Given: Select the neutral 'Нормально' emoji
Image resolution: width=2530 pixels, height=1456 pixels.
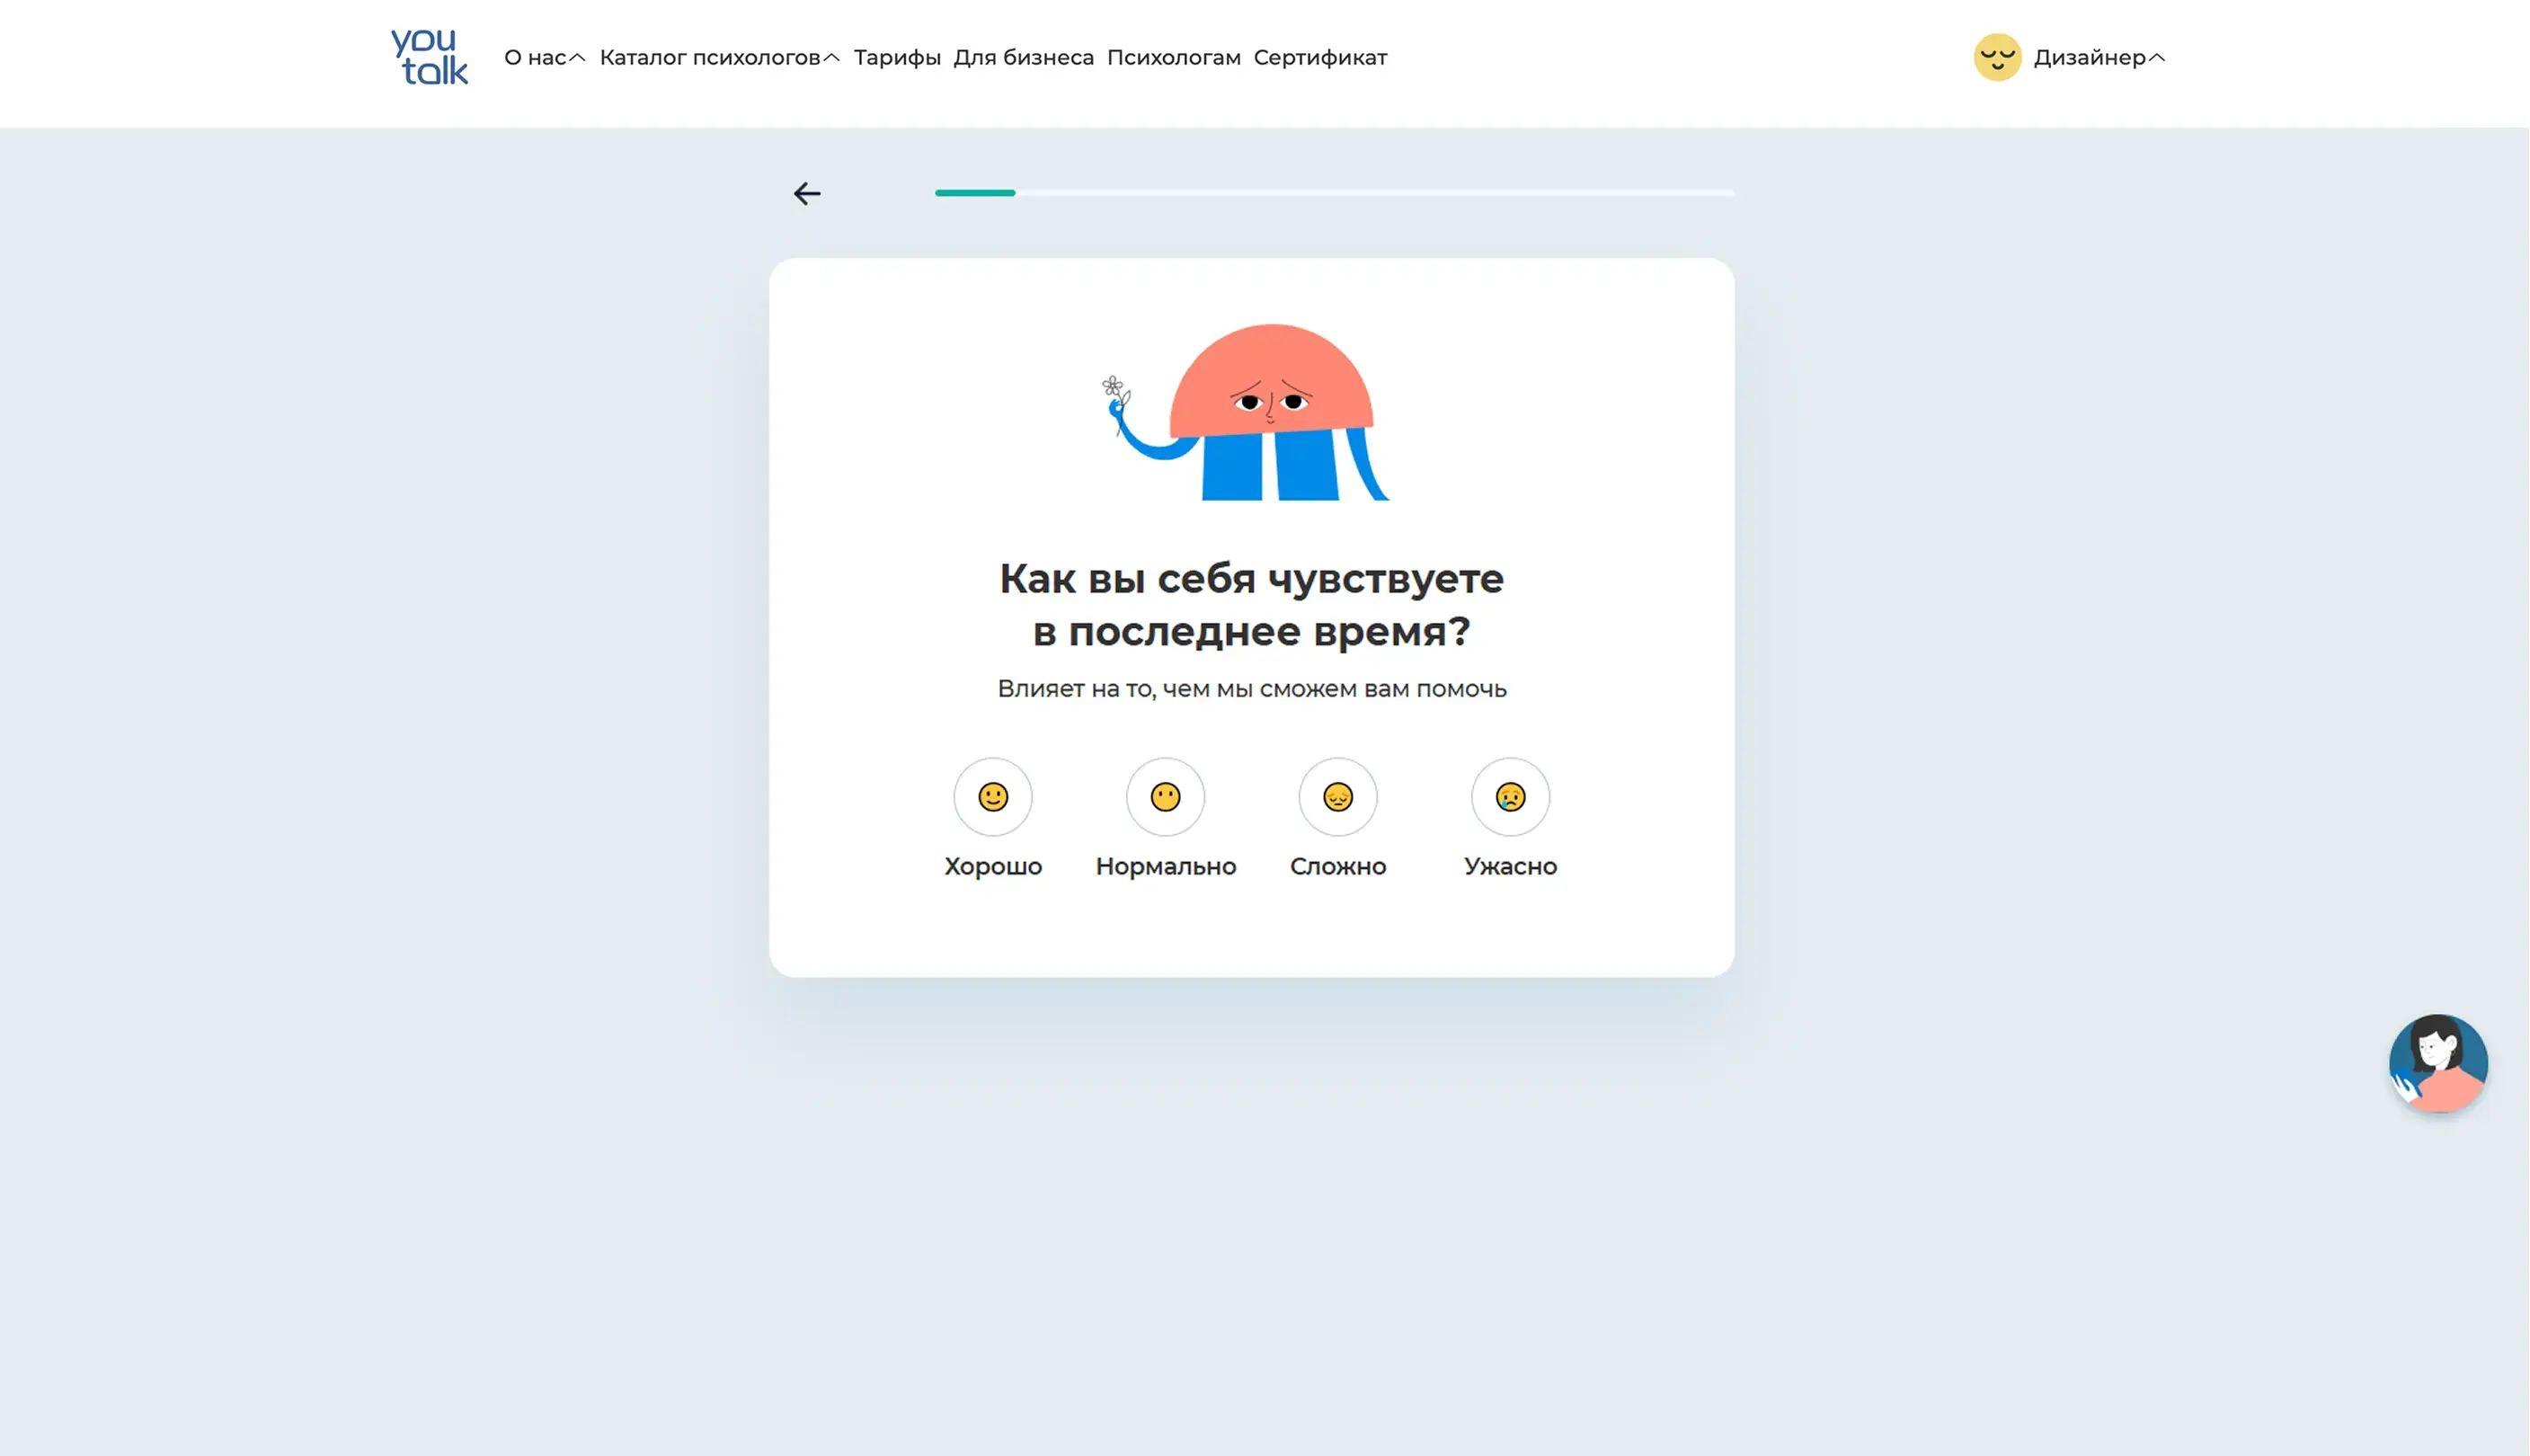Looking at the screenshot, I should [1165, 797].
